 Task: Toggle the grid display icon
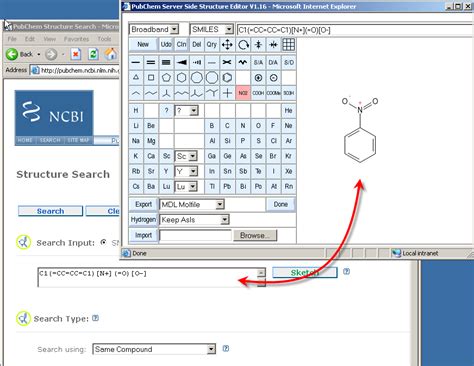click(x=289, y=45)
